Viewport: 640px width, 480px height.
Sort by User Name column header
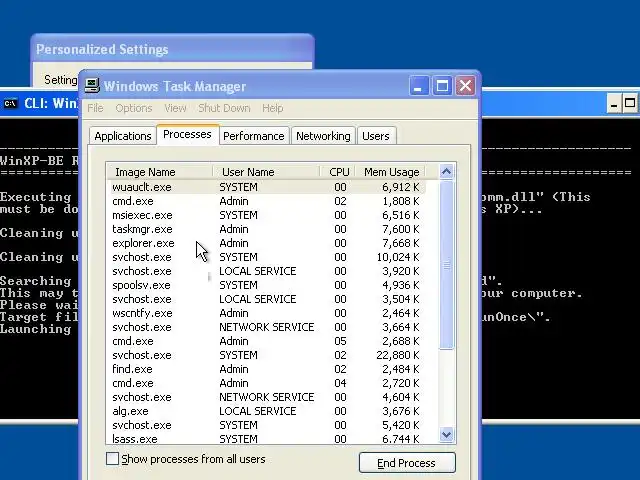[266, 172]
